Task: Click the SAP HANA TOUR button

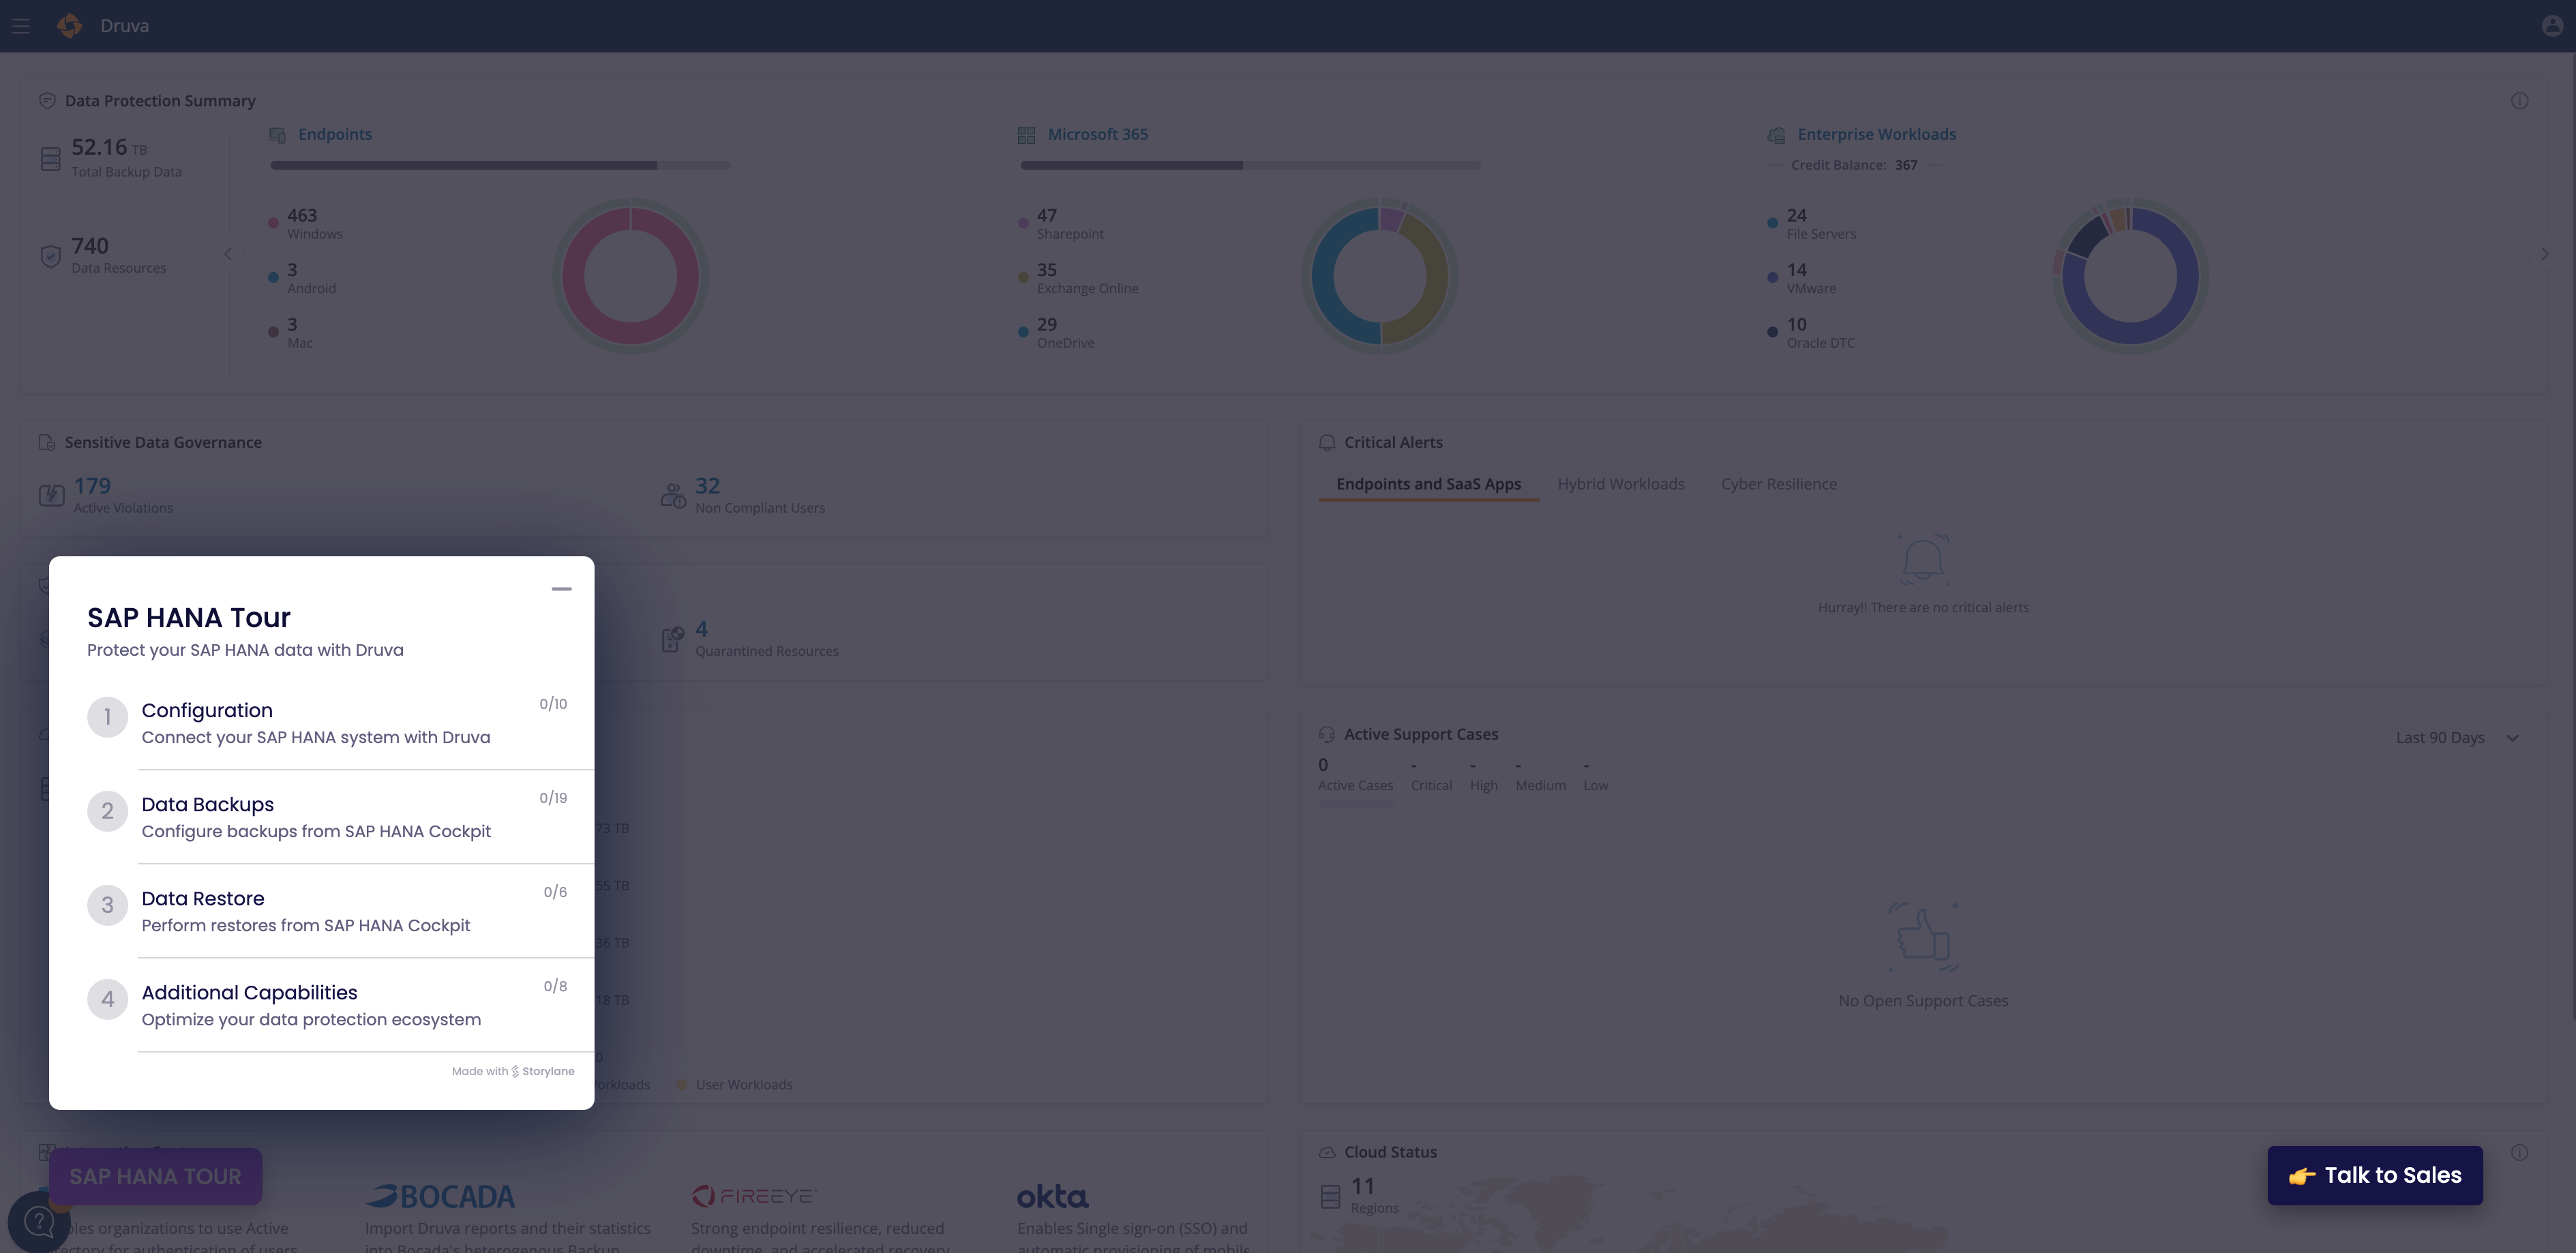Action: (155, 1177)
